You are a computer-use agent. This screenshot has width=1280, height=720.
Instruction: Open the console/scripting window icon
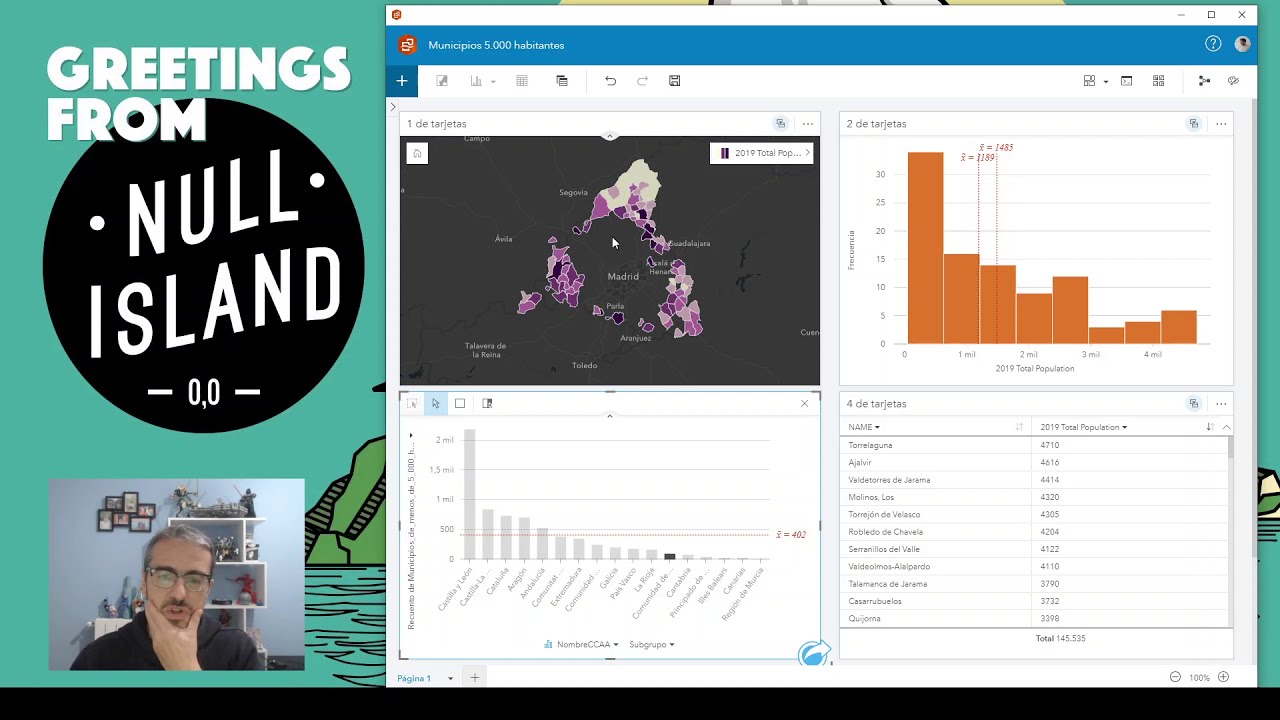click(1126, 81)
